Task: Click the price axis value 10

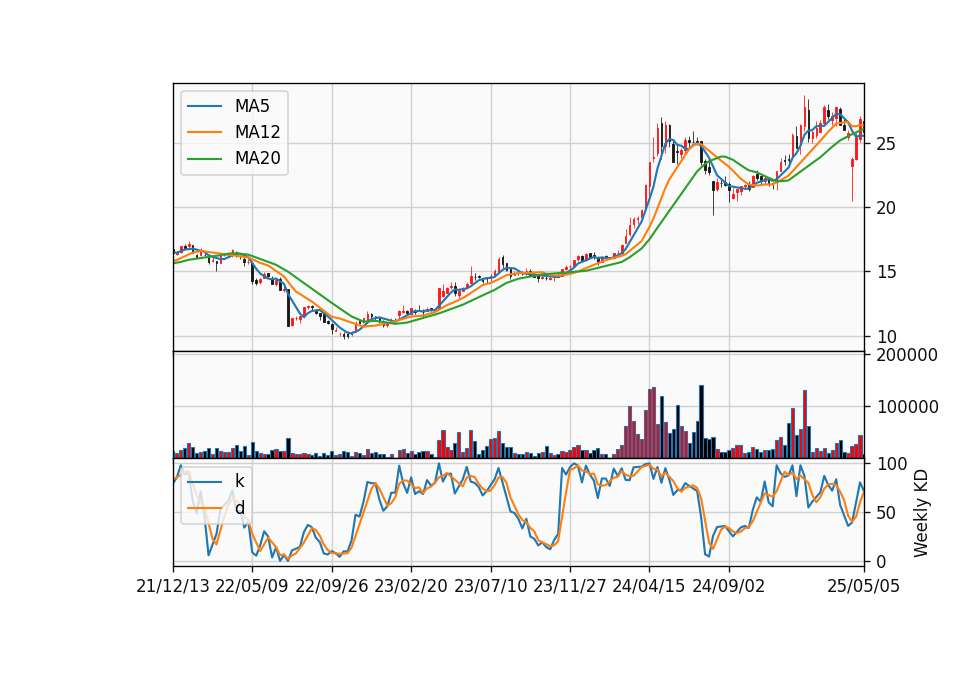Action: click(x=887, y=337)
